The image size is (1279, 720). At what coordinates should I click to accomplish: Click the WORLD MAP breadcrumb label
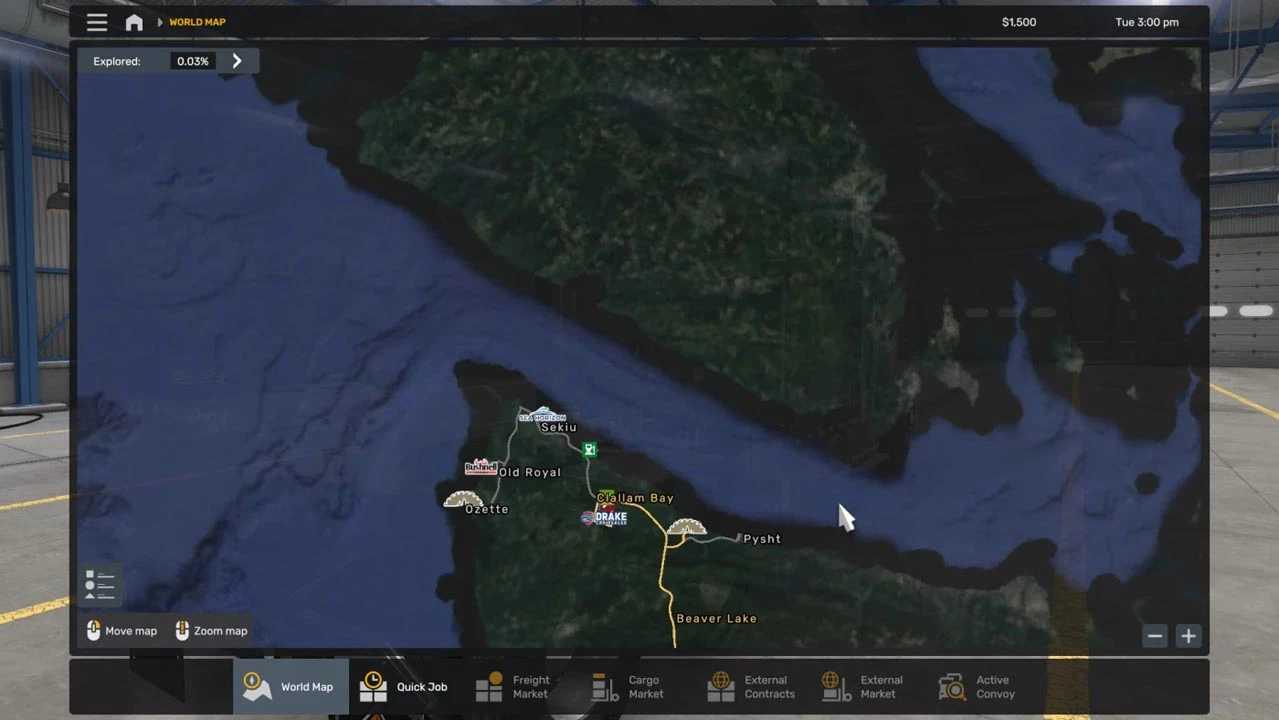click(197, 22)
